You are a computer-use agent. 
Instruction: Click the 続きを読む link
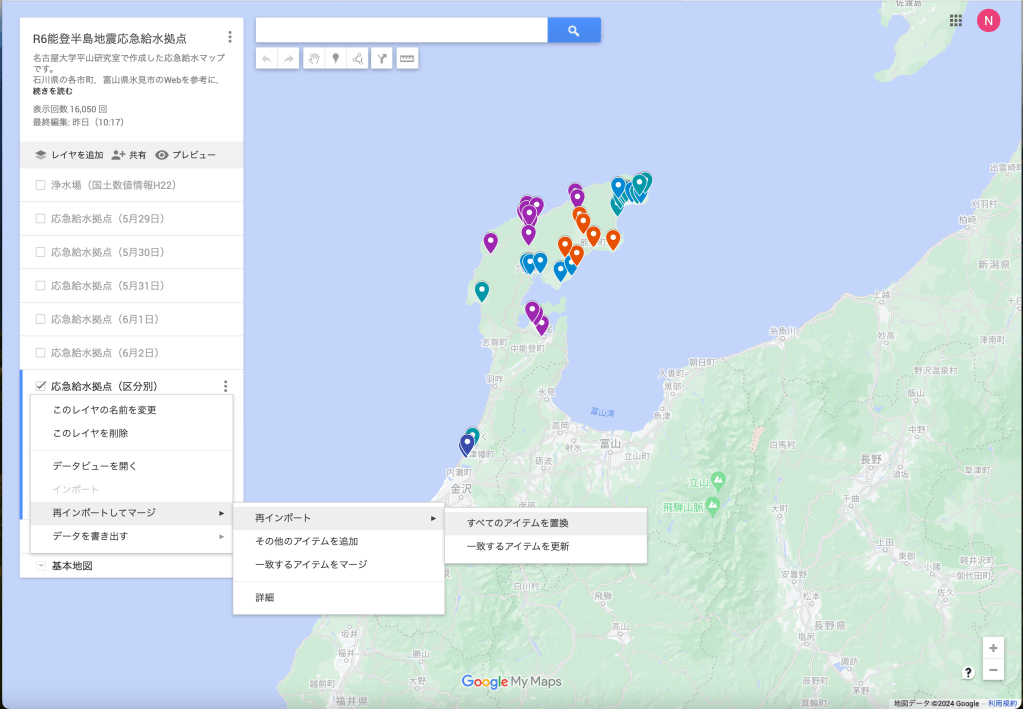tap(51, 91)
